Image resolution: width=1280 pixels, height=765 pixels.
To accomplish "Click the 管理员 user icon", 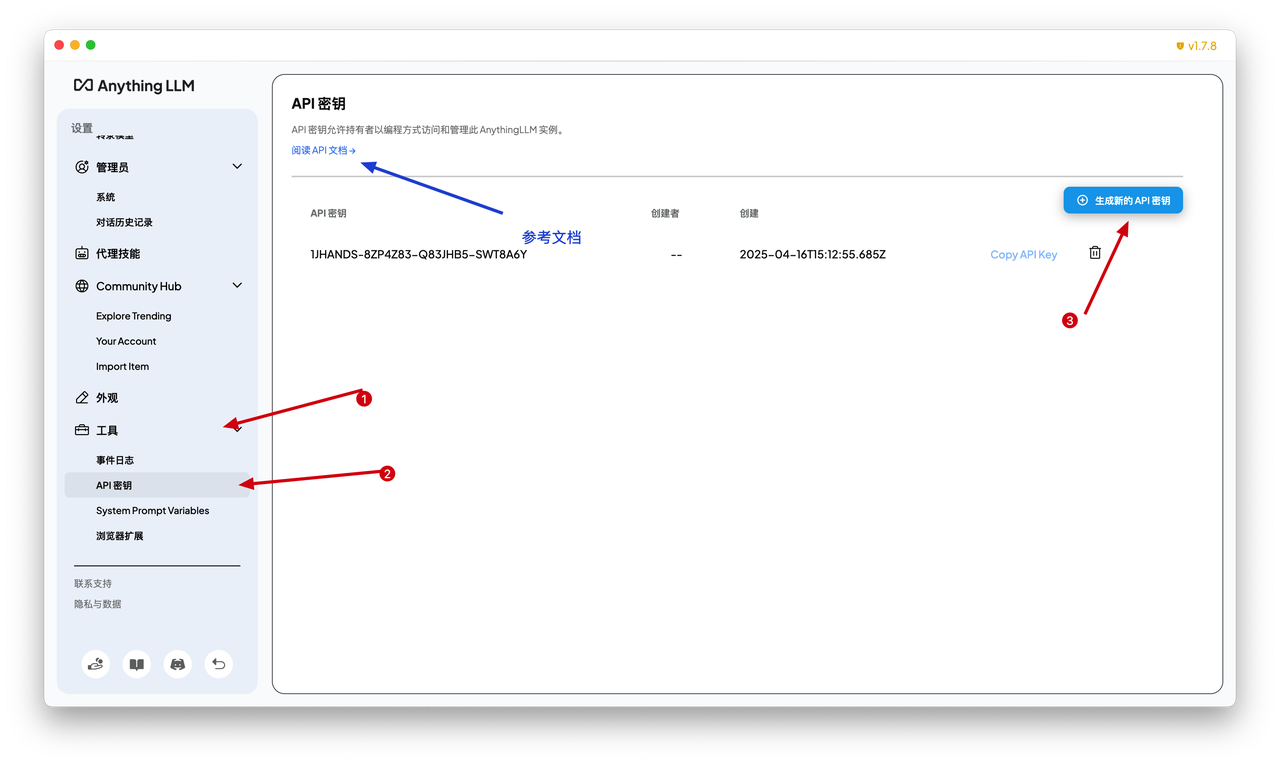I will [x=82, y=167].
